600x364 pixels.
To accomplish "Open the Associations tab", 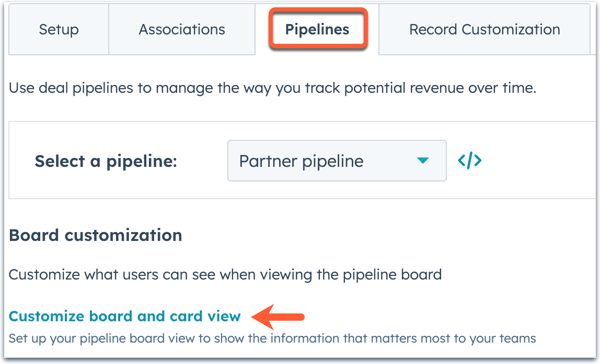I will pyautogui.click(x=182, y=29).
